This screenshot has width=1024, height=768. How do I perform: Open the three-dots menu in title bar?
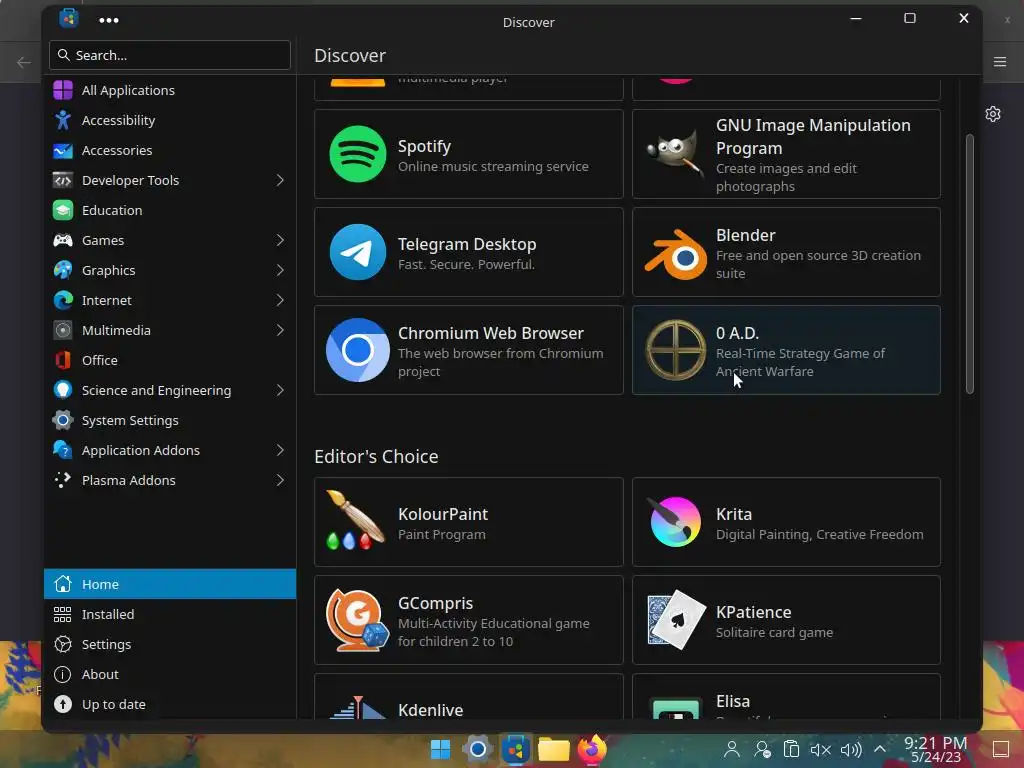(108, 20)
